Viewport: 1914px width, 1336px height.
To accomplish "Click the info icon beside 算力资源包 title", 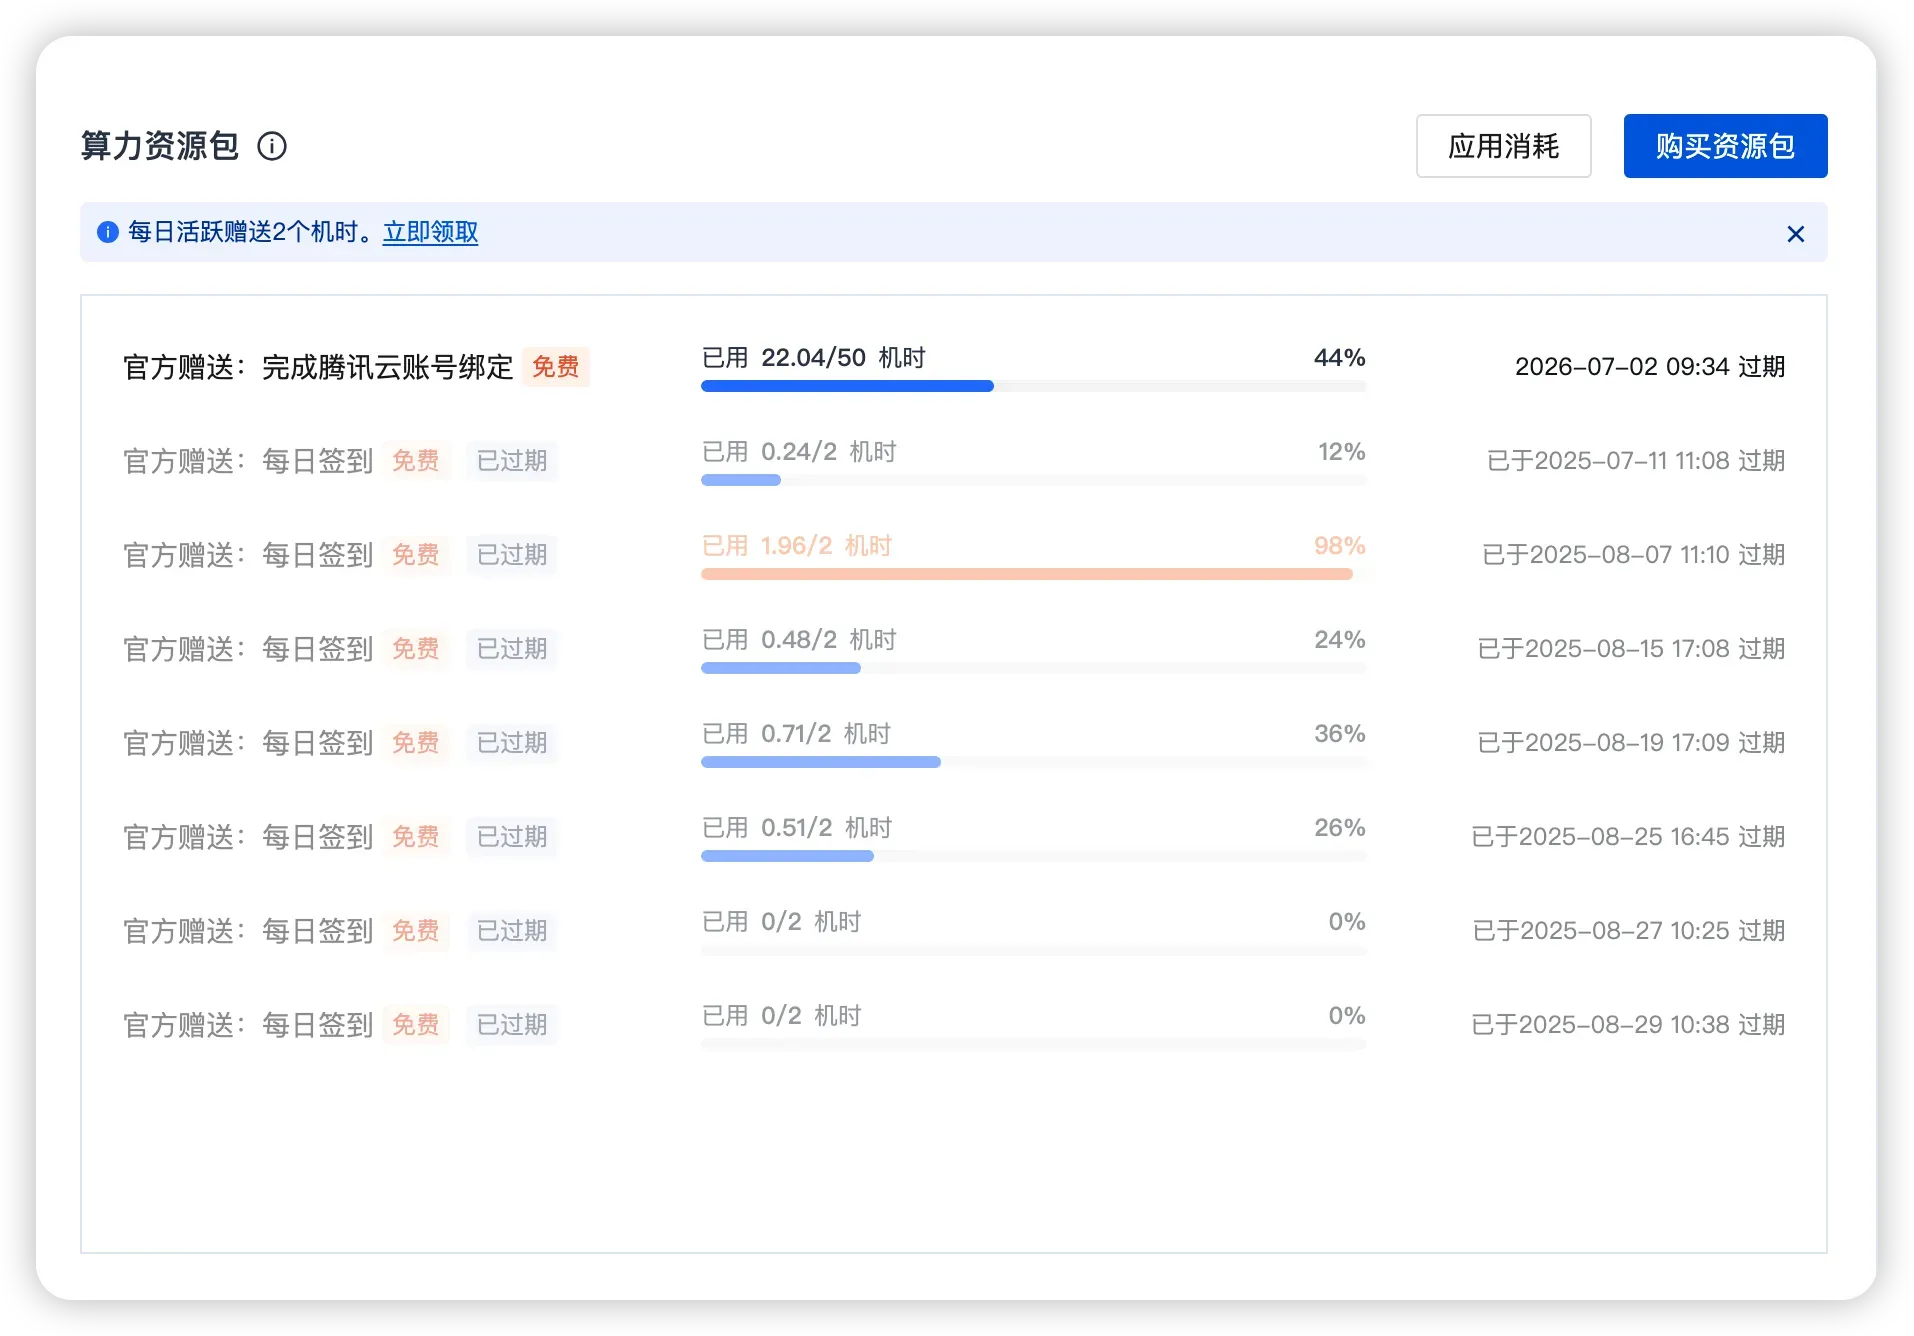I will click(272, 146).
